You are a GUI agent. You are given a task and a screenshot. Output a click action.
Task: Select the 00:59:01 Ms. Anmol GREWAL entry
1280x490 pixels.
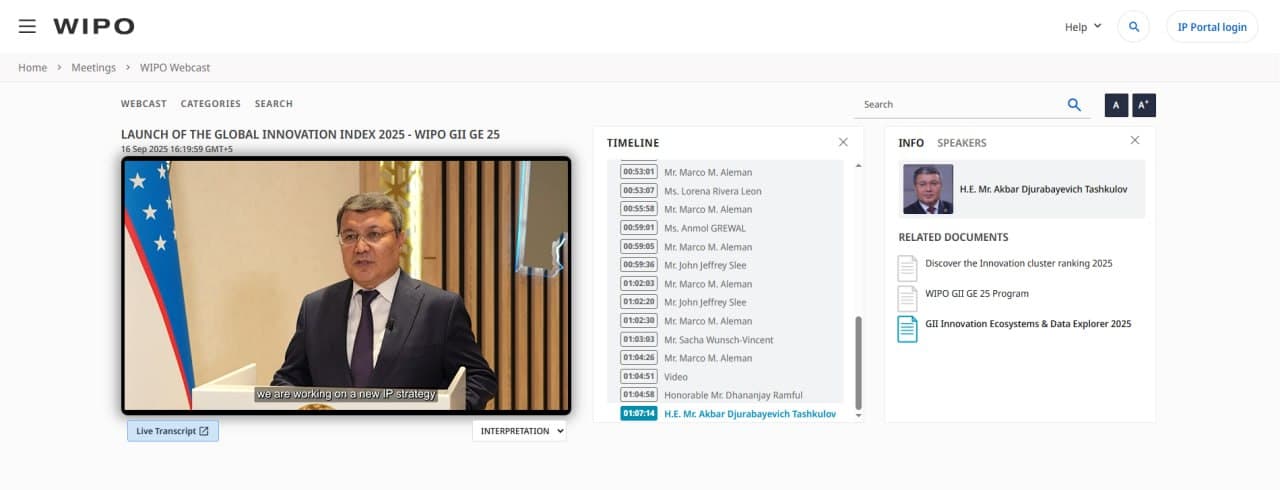pos(704,228)
